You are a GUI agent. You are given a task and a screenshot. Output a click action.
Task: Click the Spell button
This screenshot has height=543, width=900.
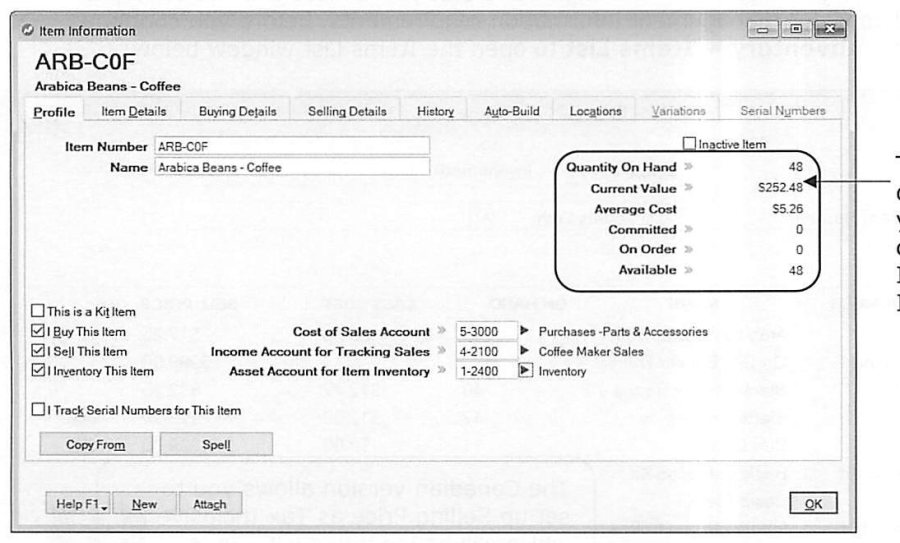pos(216,444)
